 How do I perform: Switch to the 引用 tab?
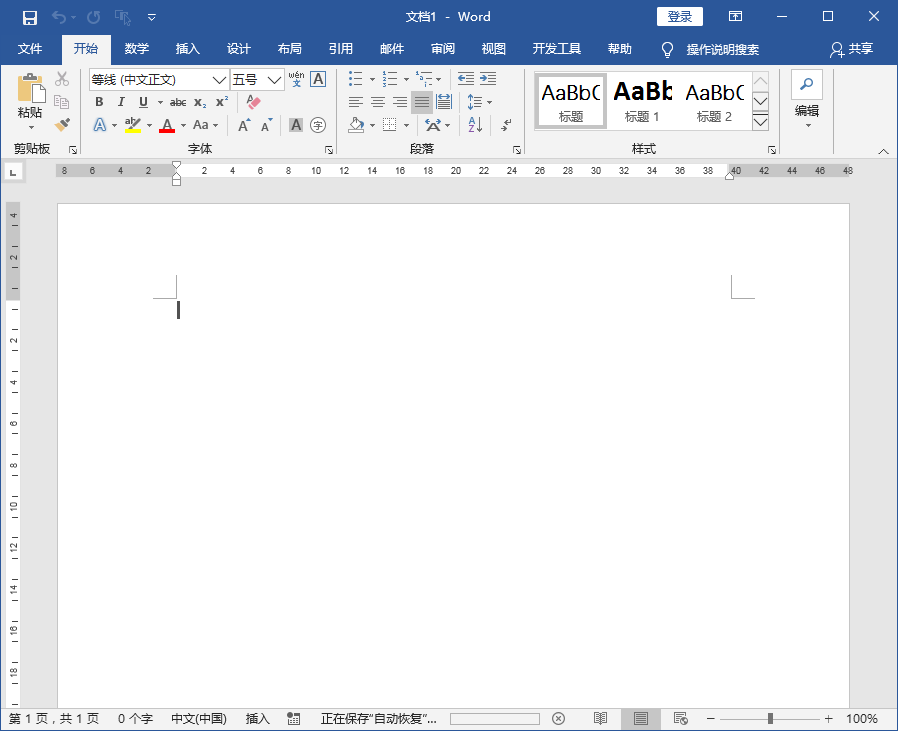coord(341,49)
